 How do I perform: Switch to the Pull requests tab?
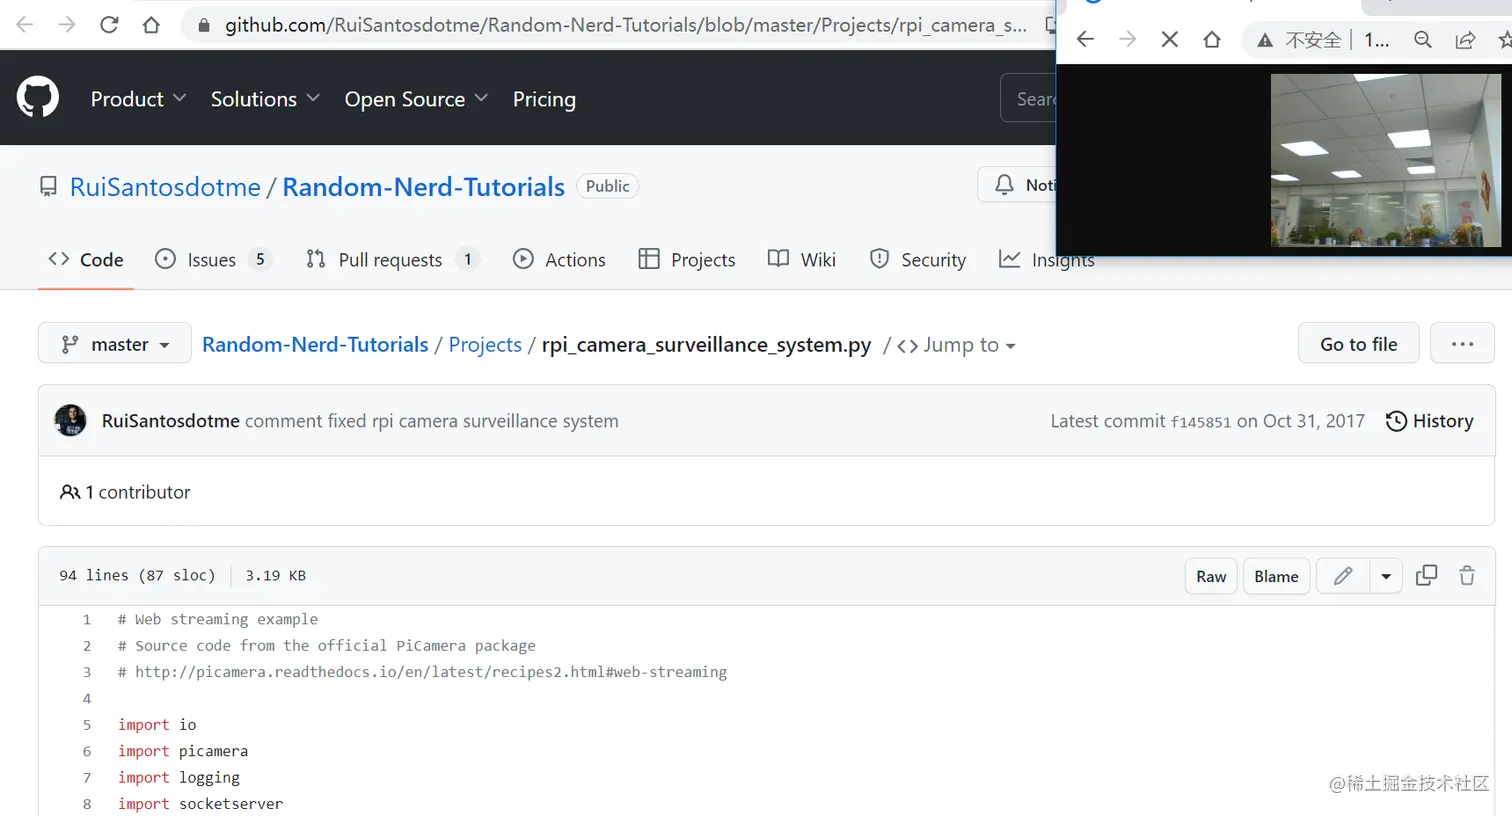[x=392, y=260]
